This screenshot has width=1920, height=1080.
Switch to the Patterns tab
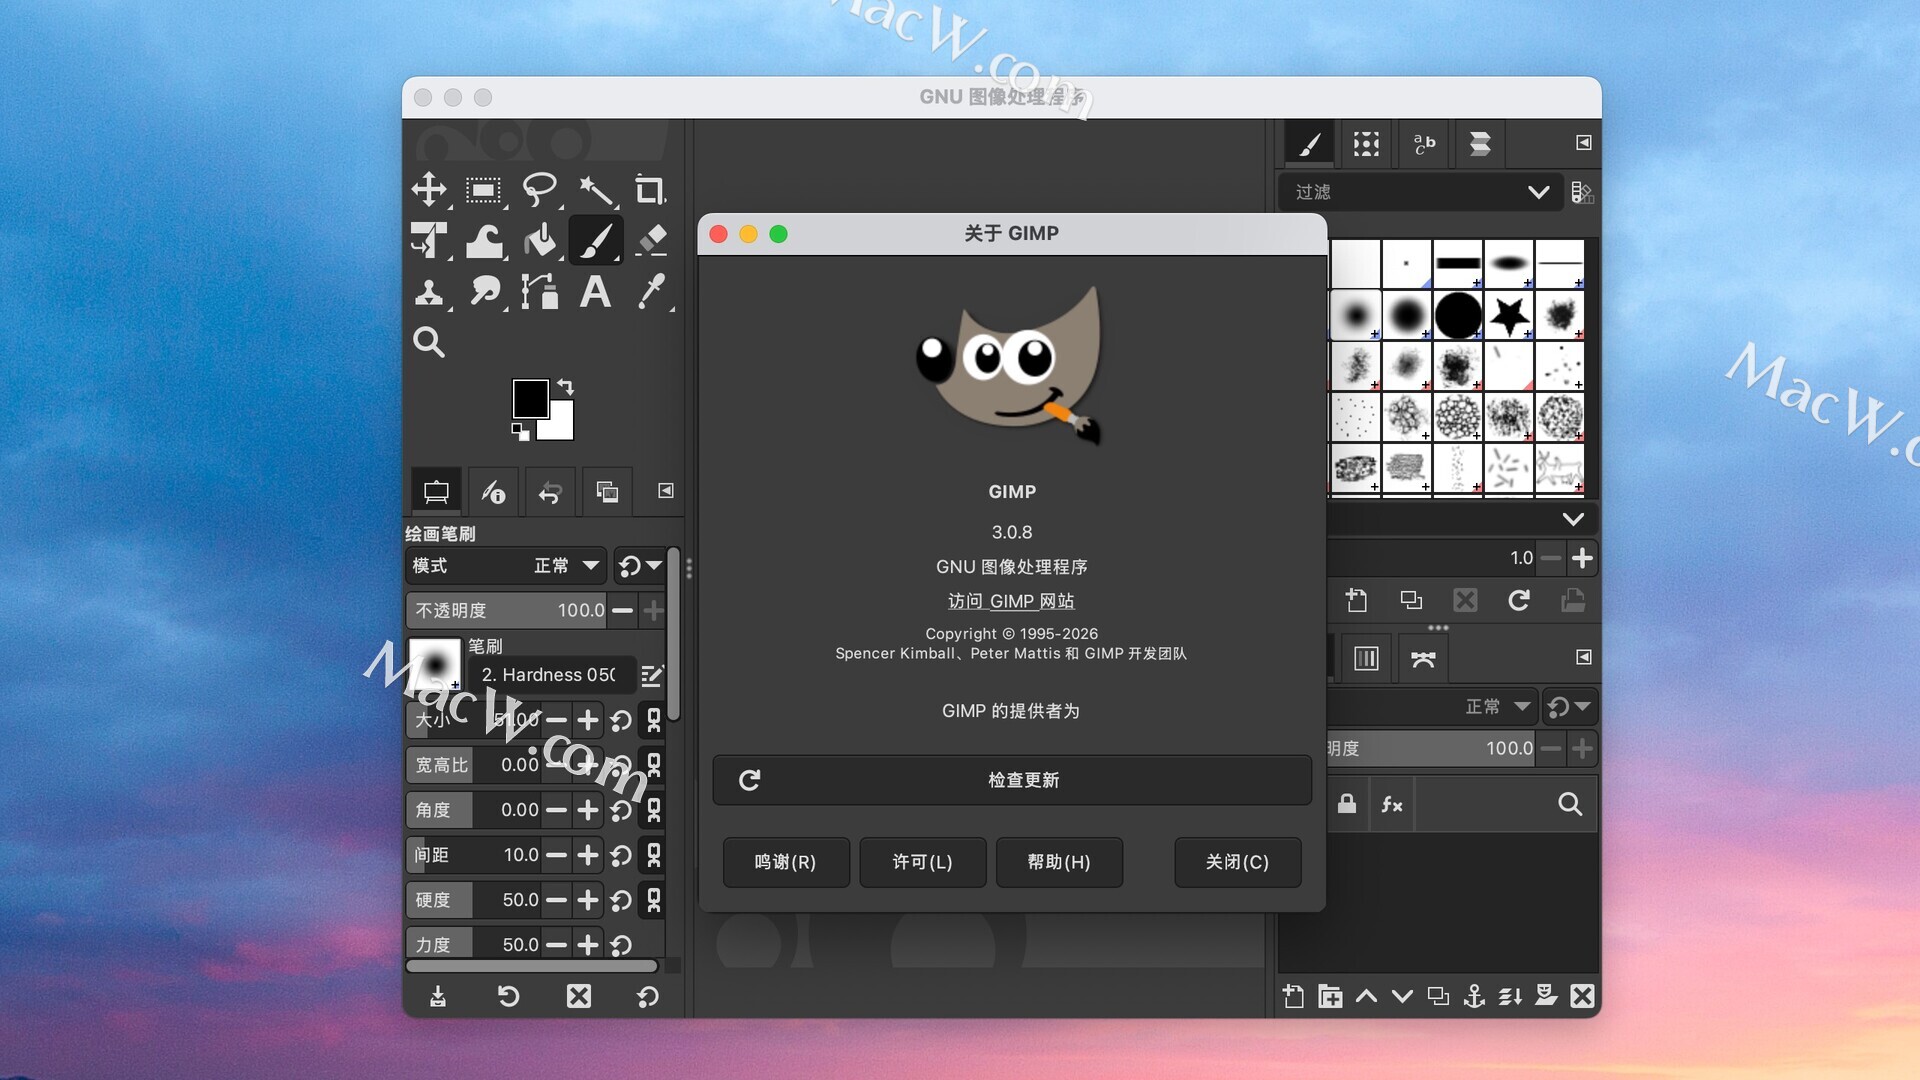[x=1366, y=144]
